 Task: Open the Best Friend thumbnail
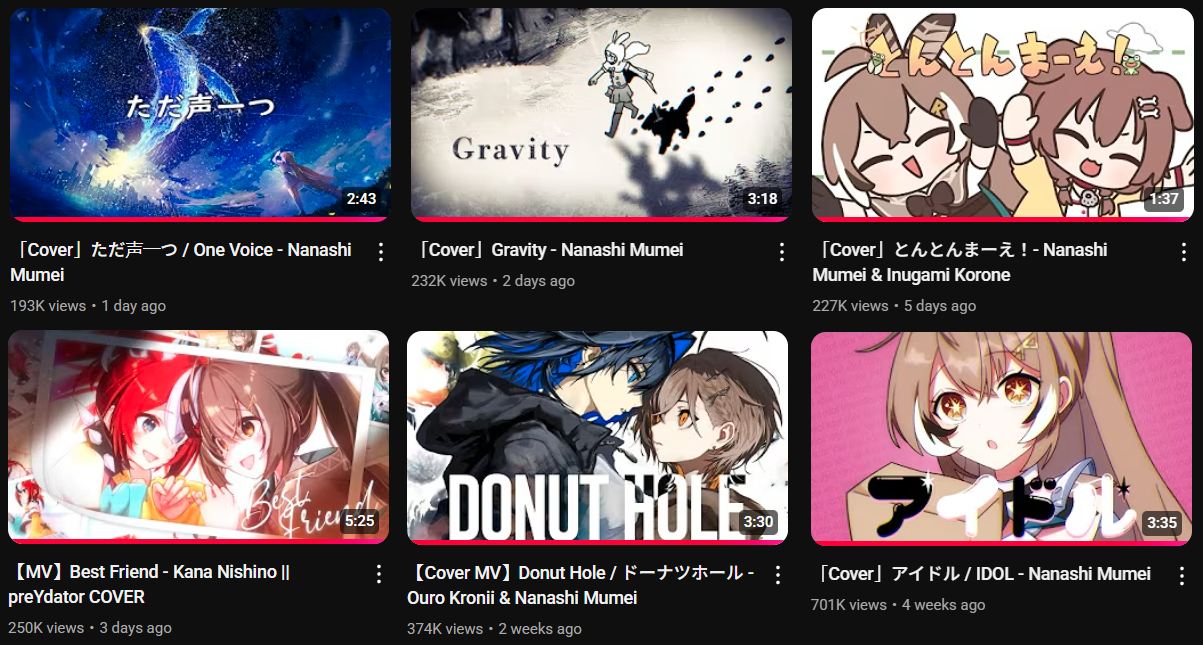[x=198, y=437]
